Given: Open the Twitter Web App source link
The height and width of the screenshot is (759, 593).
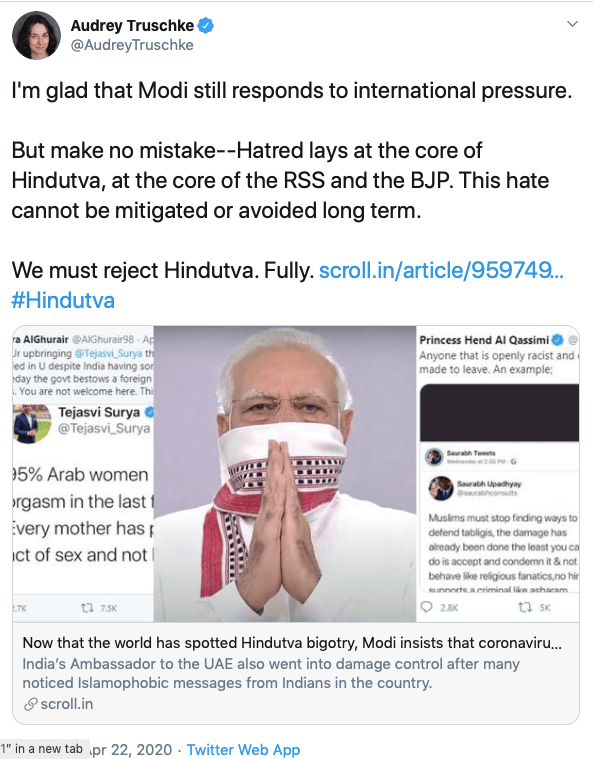Looking at the screenshot, I should click(x=243, y=749).
